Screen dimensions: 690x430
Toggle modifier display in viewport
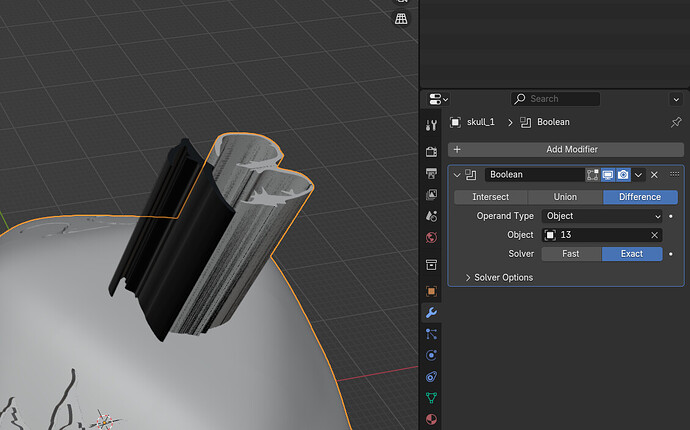pos(608,175)
